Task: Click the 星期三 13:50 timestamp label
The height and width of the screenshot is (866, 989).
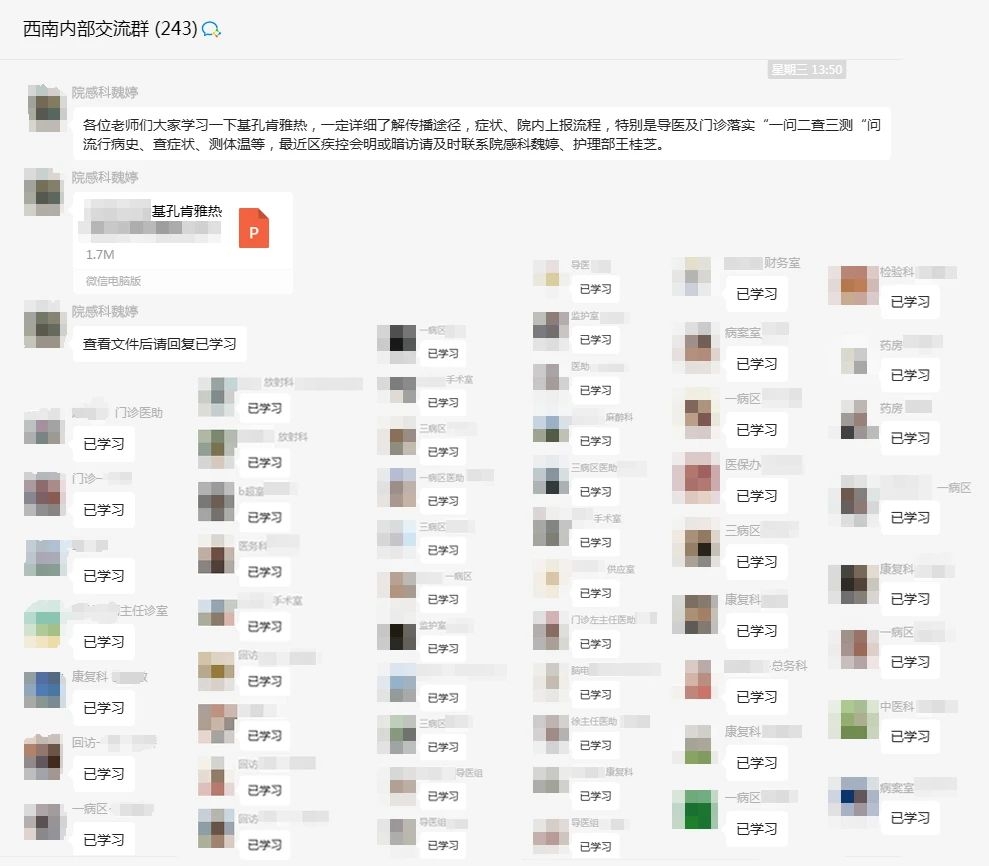Action: [x=806, y=70]
